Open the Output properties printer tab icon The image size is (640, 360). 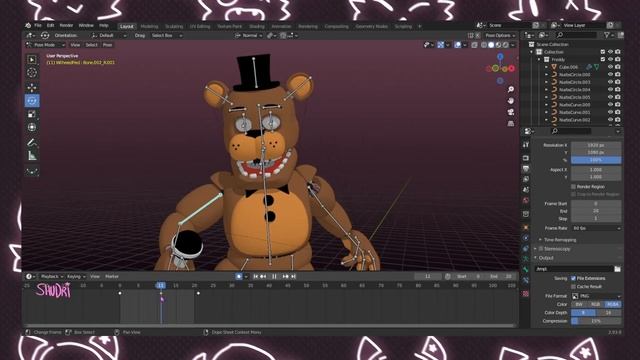[526, 169]
